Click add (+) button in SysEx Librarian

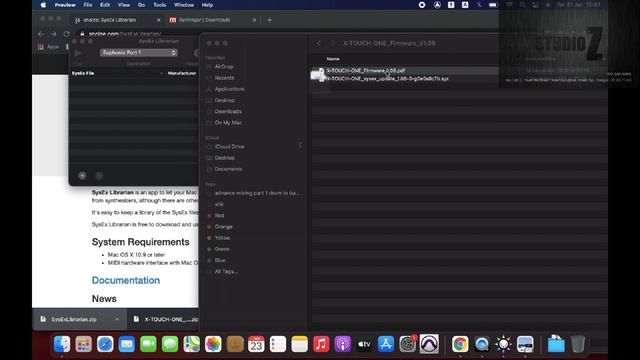point(82,176)
